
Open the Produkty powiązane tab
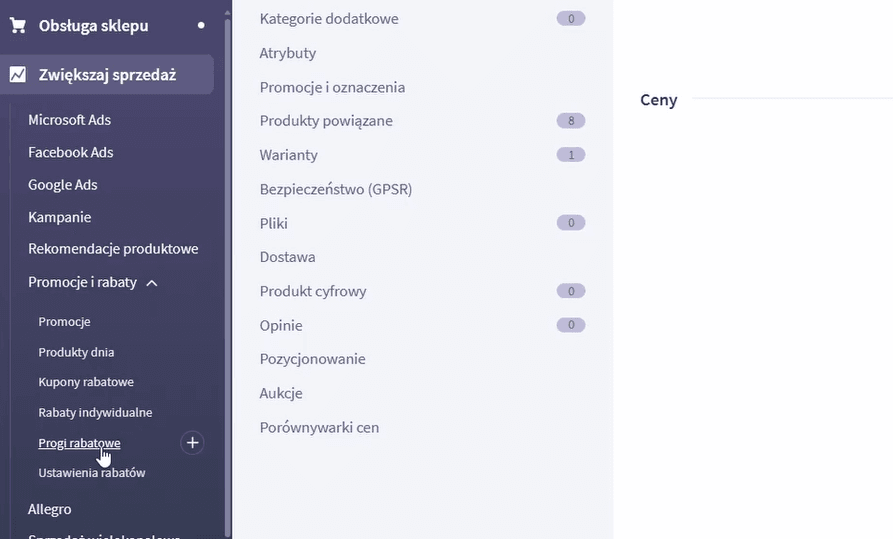tap(326, 121)
